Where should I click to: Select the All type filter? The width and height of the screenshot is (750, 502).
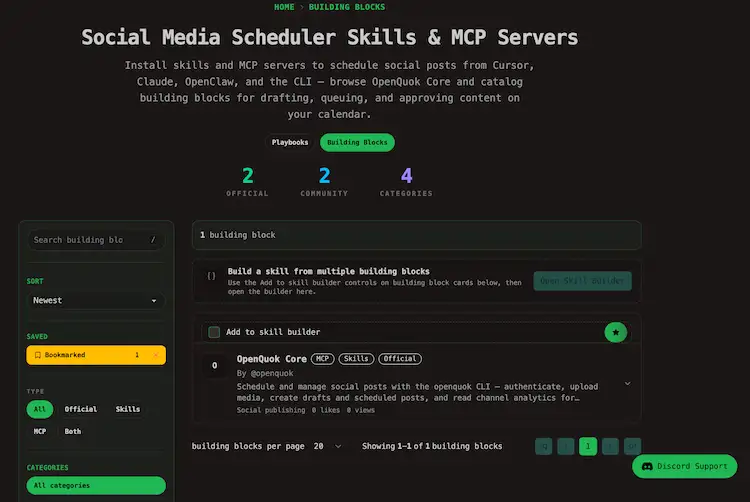(40, 409)
